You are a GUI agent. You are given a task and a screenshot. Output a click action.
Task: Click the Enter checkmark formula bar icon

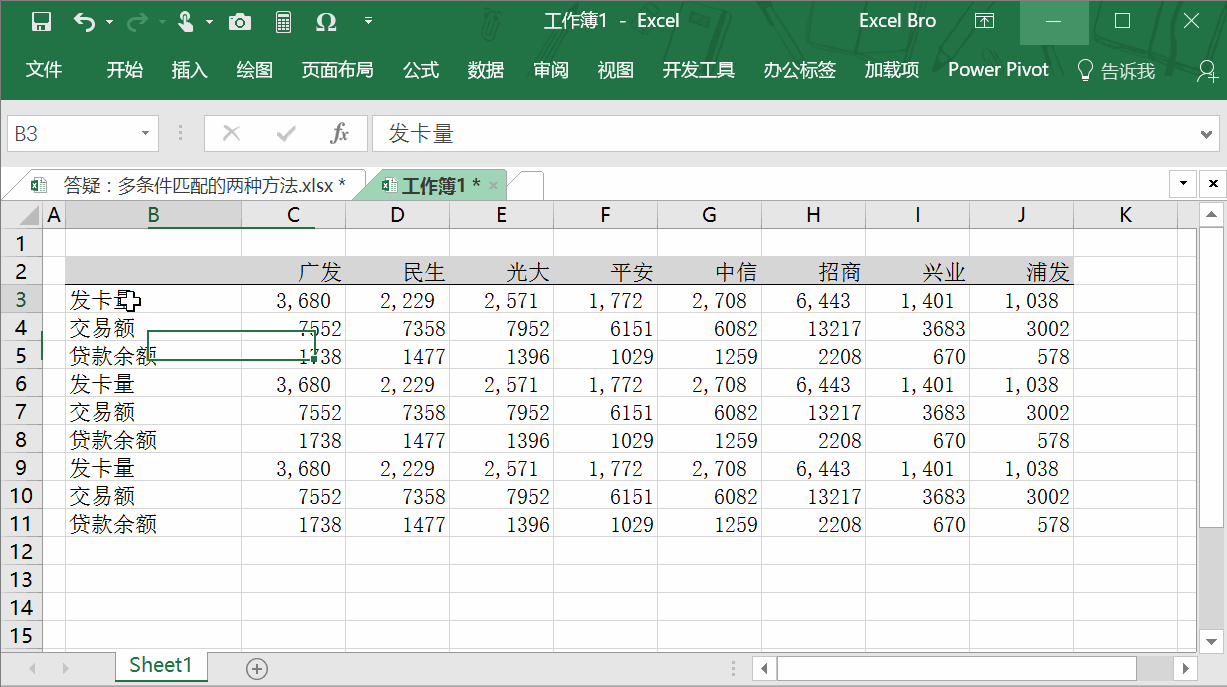click(x=286, y=134)
